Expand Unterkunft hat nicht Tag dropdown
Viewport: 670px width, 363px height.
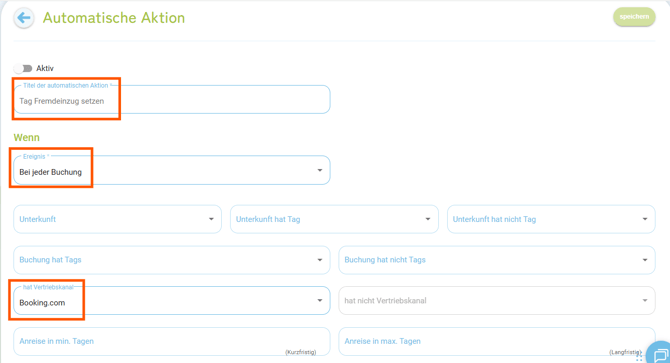tap(551, 219)
